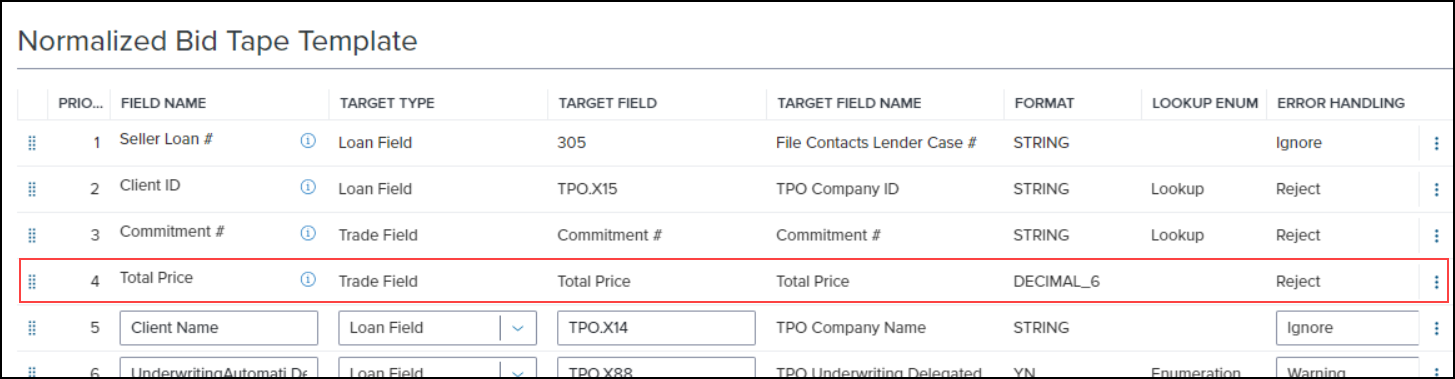Click info icon next to Seller Loan #
This screenshot has height=379, width=1455.
308,142
